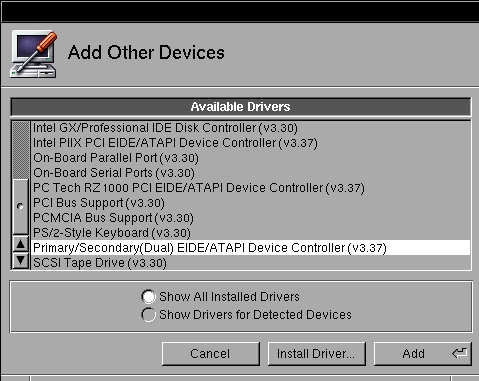479x381 pixels.
Task: Click the Add button
Action: (422, 353)
